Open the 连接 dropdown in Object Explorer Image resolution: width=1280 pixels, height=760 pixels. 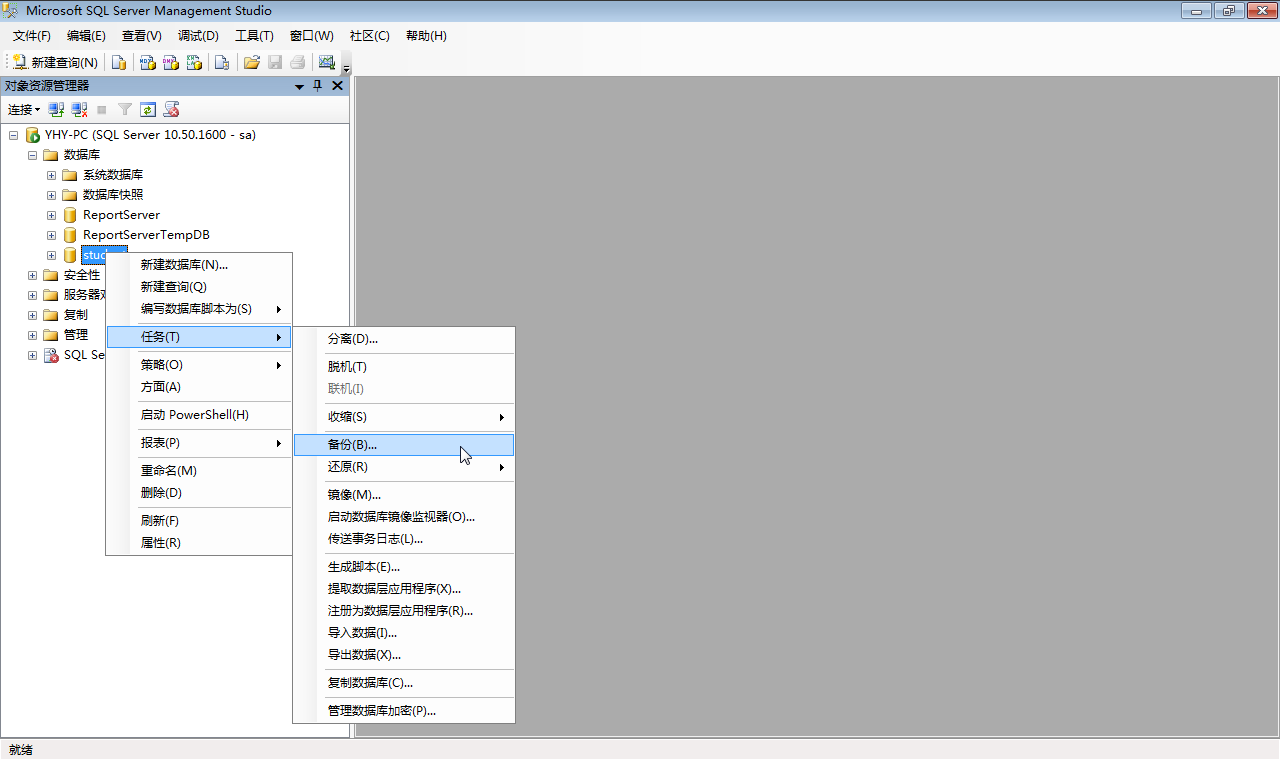(24, 110)
